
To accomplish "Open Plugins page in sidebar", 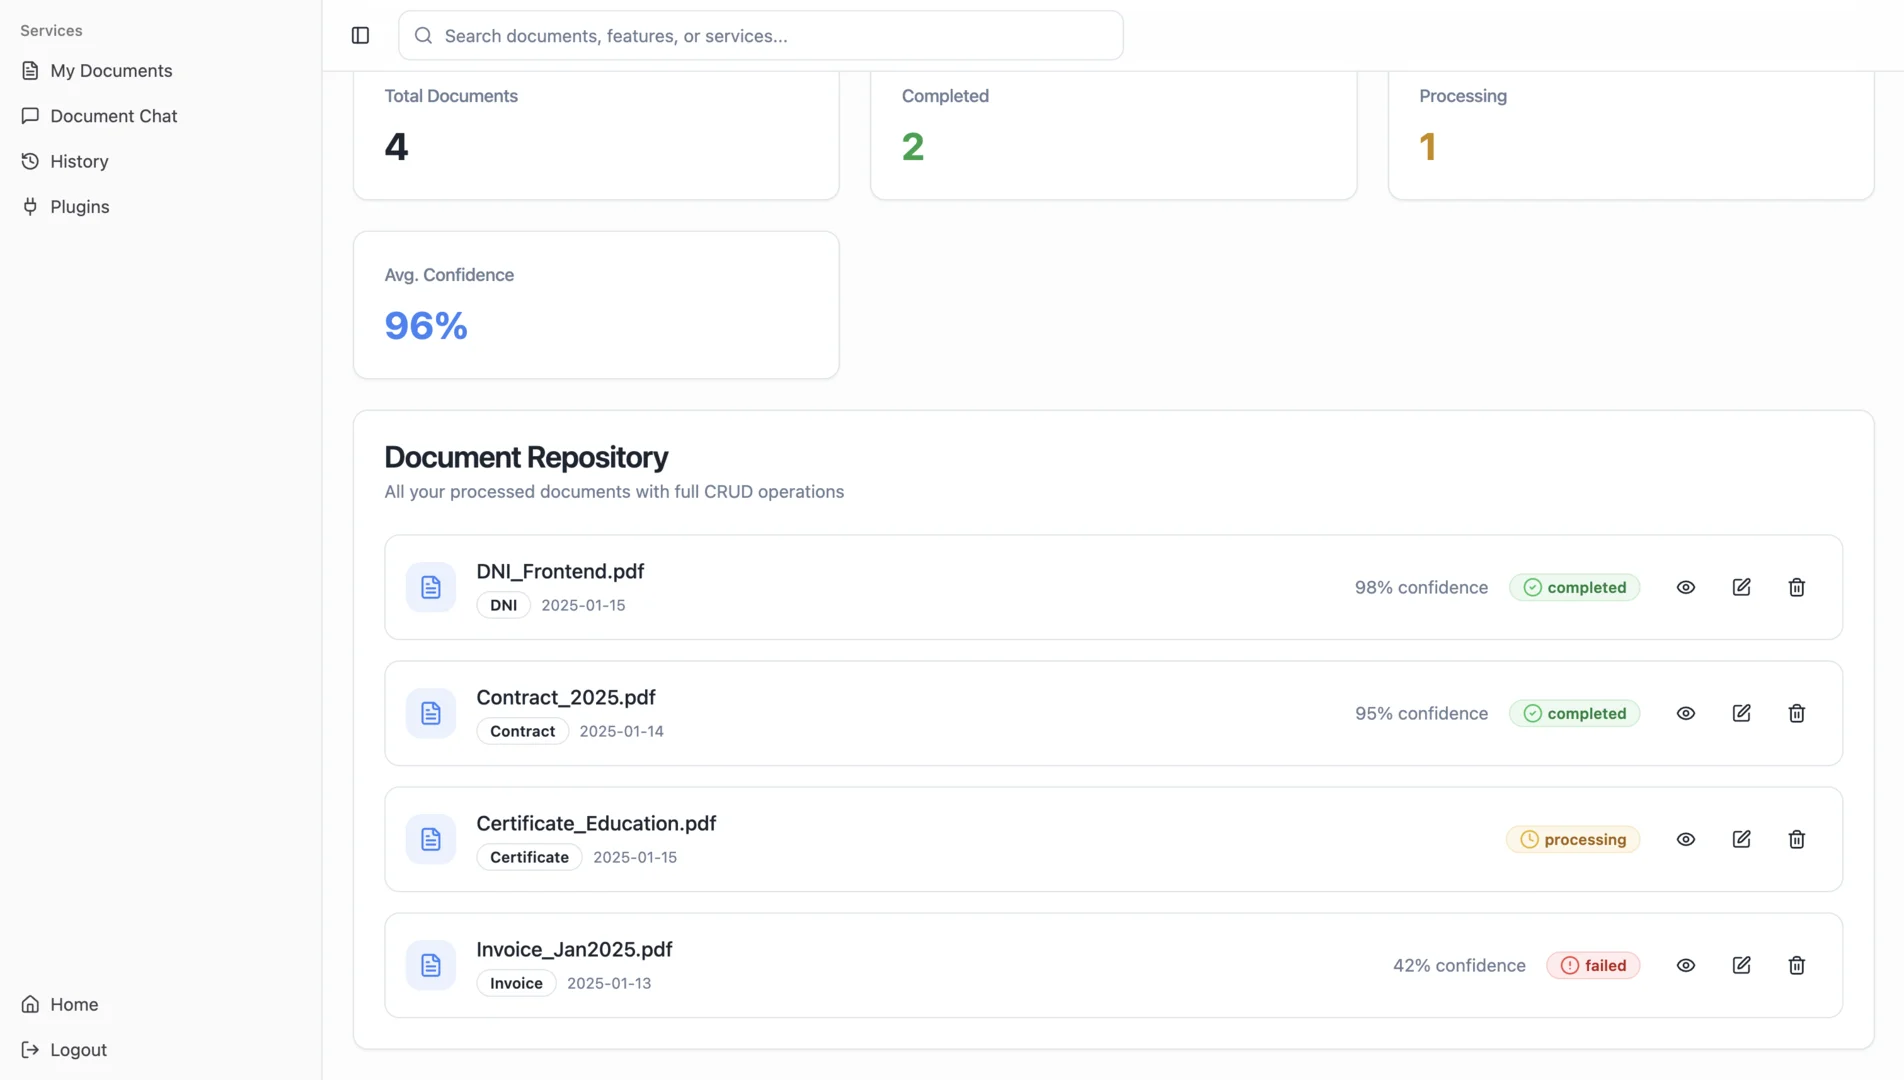I will point(79,207).
